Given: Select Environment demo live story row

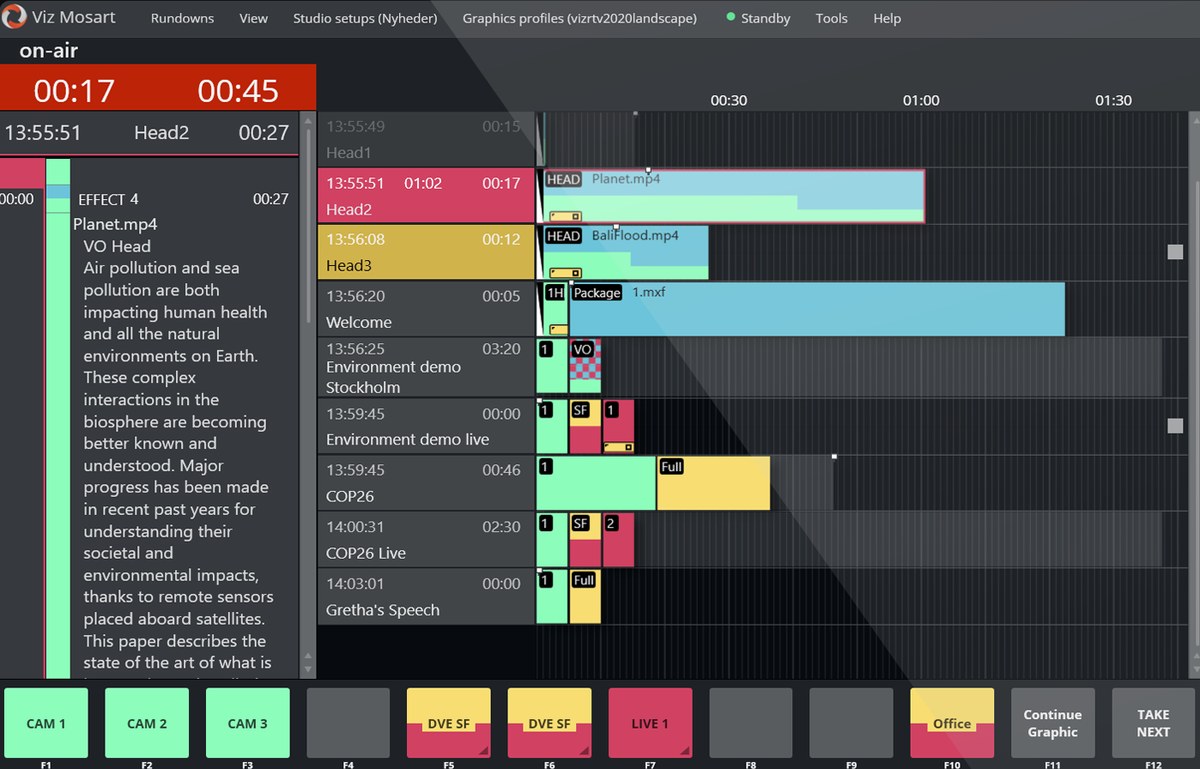Looking at the screenshot, I should [x=426, y=426].
